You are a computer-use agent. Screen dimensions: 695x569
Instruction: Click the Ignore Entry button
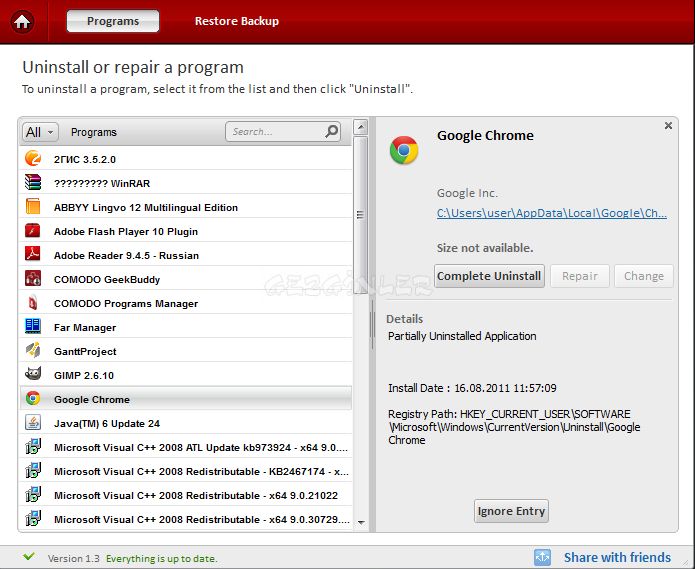511,511
